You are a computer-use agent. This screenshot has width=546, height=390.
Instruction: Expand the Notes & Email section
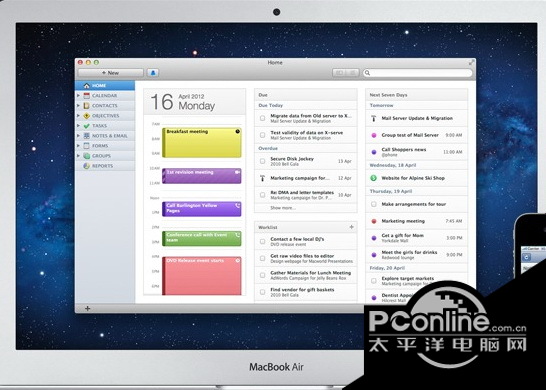point(79,136)
